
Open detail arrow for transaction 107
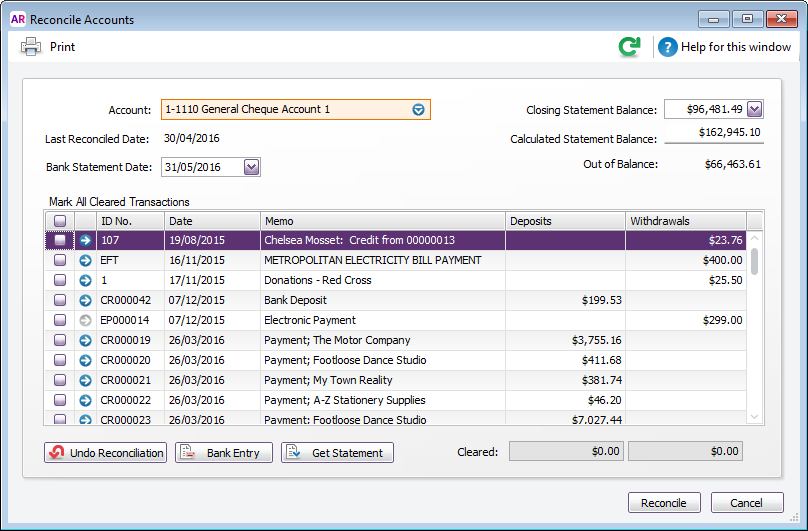[x=85, y=240]
